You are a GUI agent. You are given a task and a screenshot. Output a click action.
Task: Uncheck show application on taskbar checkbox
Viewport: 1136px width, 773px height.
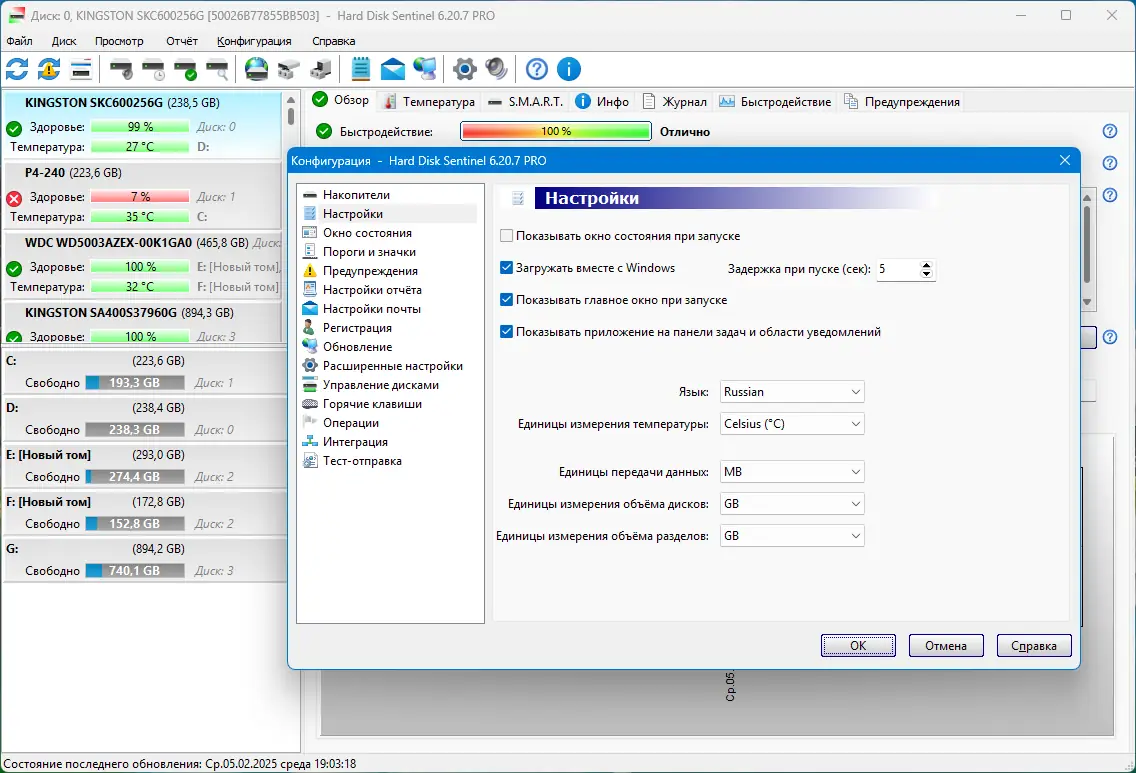[x=506, y=332]
